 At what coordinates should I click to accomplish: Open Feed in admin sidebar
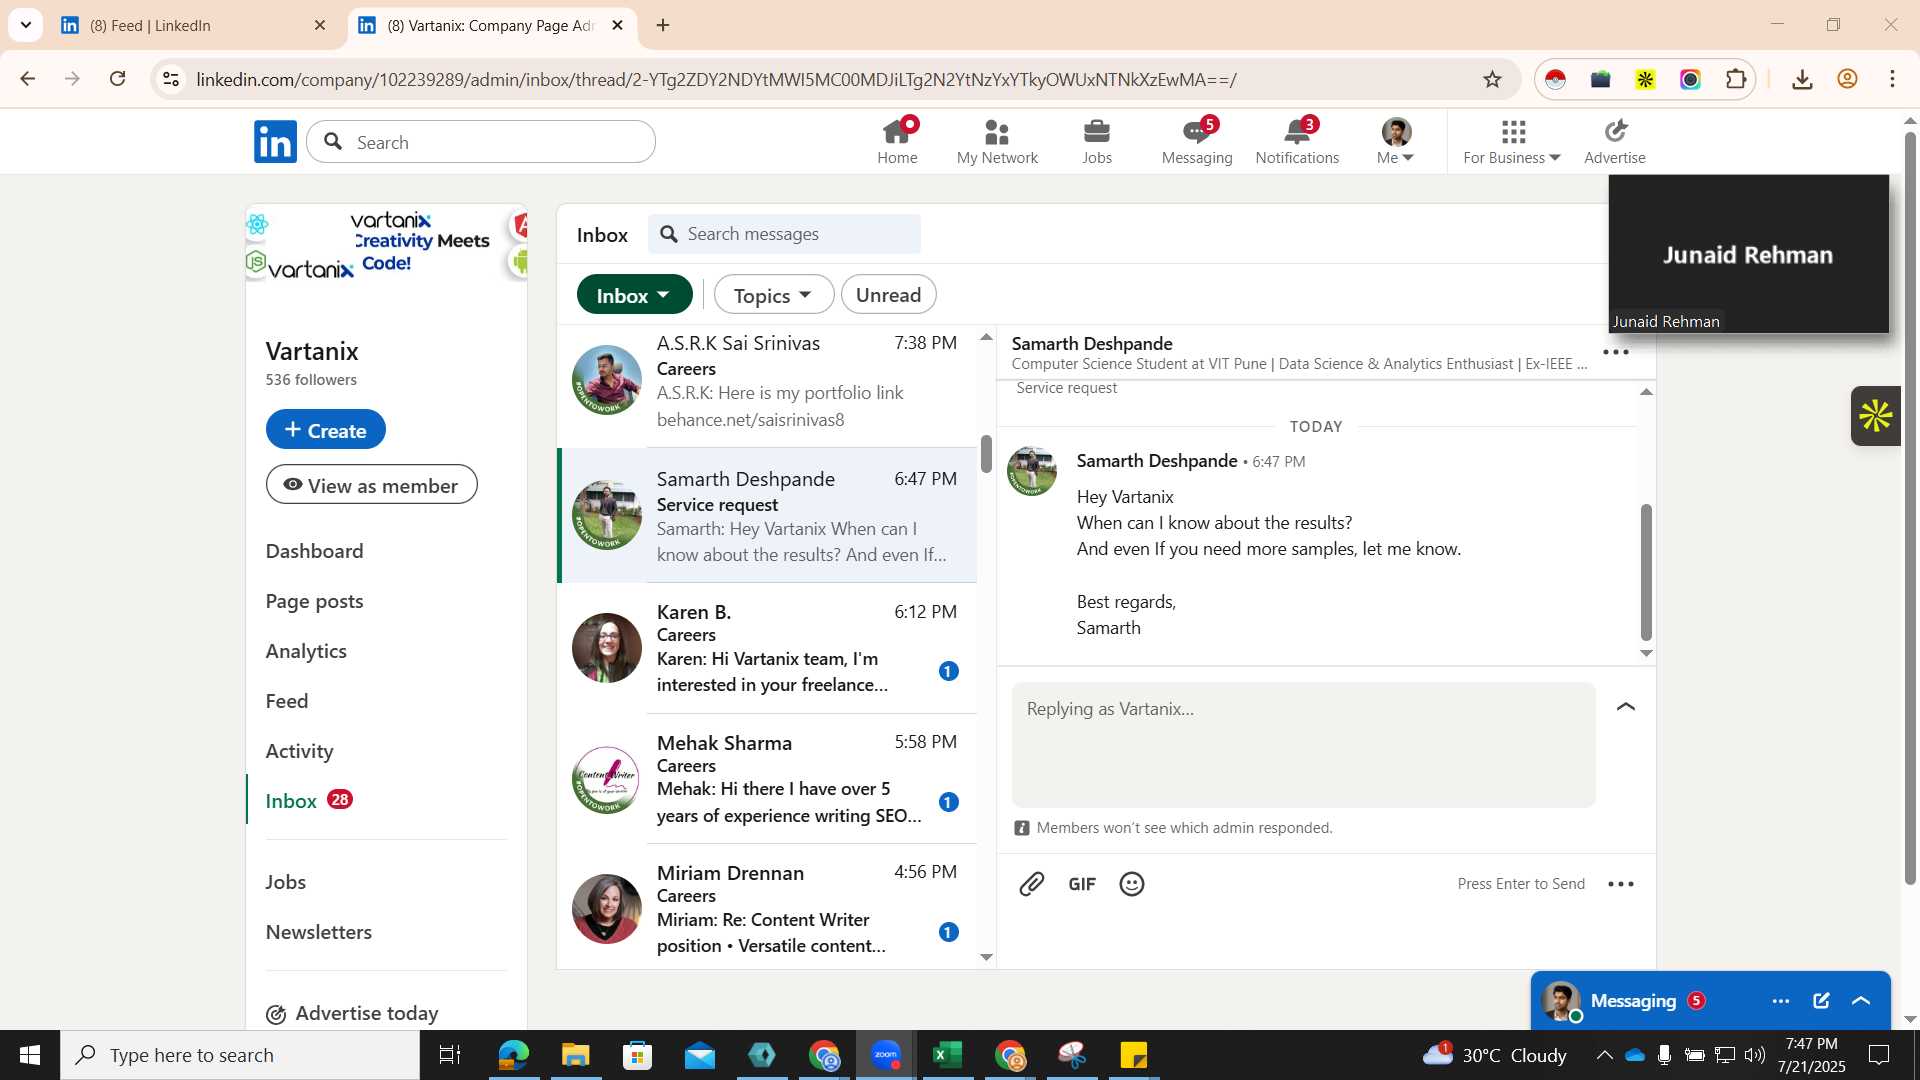click(286, 701)
